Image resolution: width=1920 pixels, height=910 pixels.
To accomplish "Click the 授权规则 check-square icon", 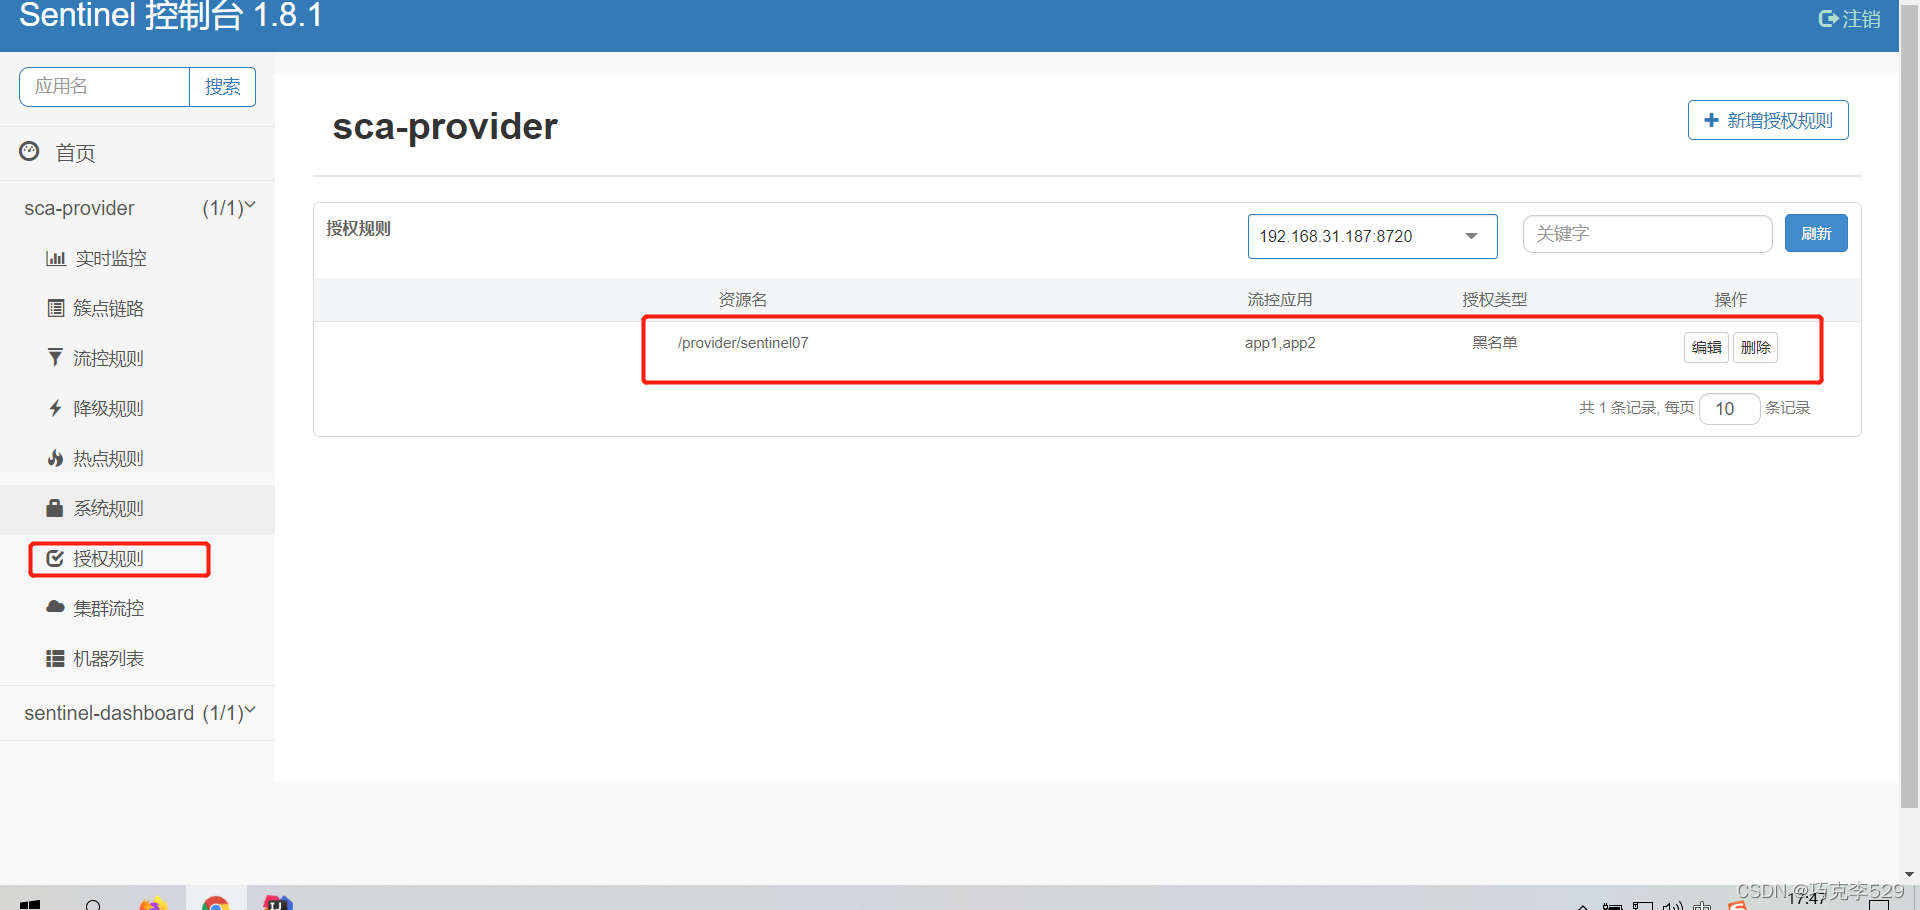I will 56,558.
